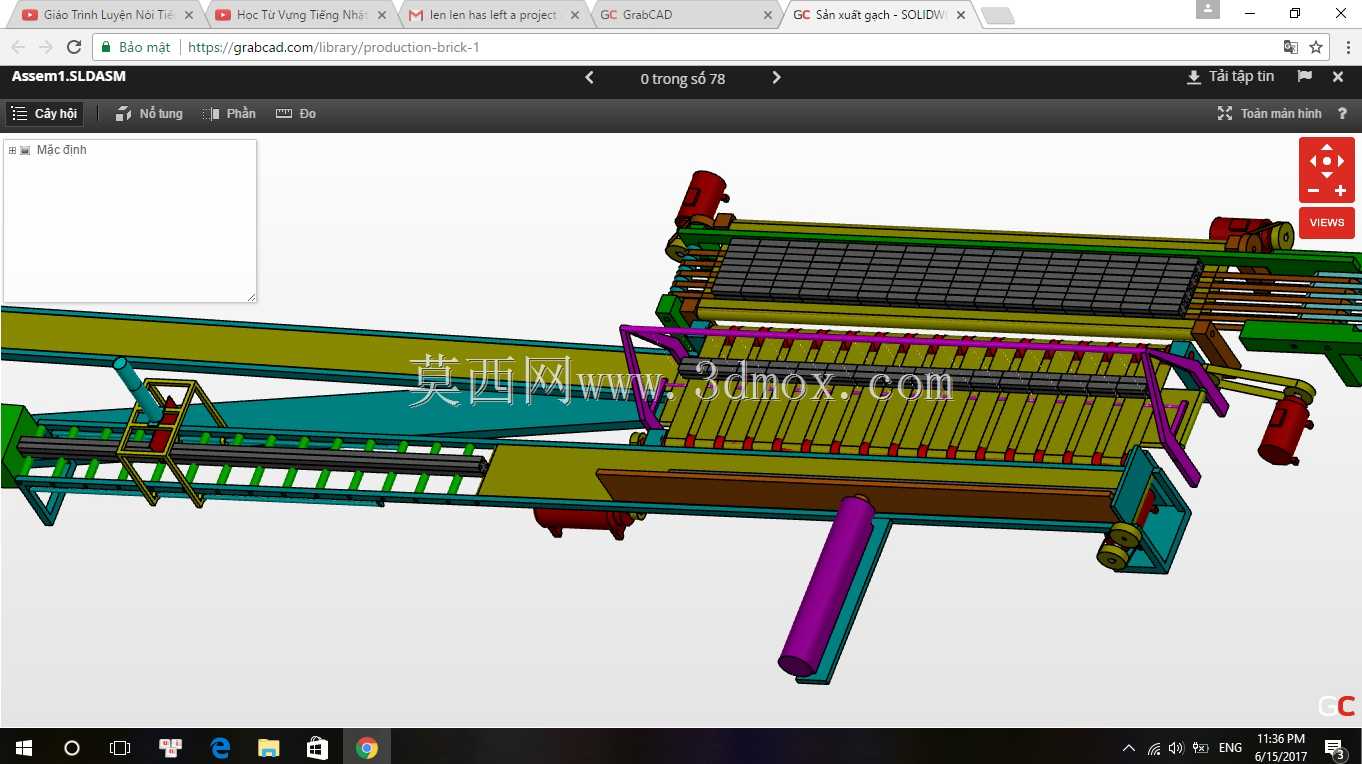Viewport: 1362px width, 764px height.
Task: Open the Windows Start menu
Action: pyautogui.click(x=23, y=747)
